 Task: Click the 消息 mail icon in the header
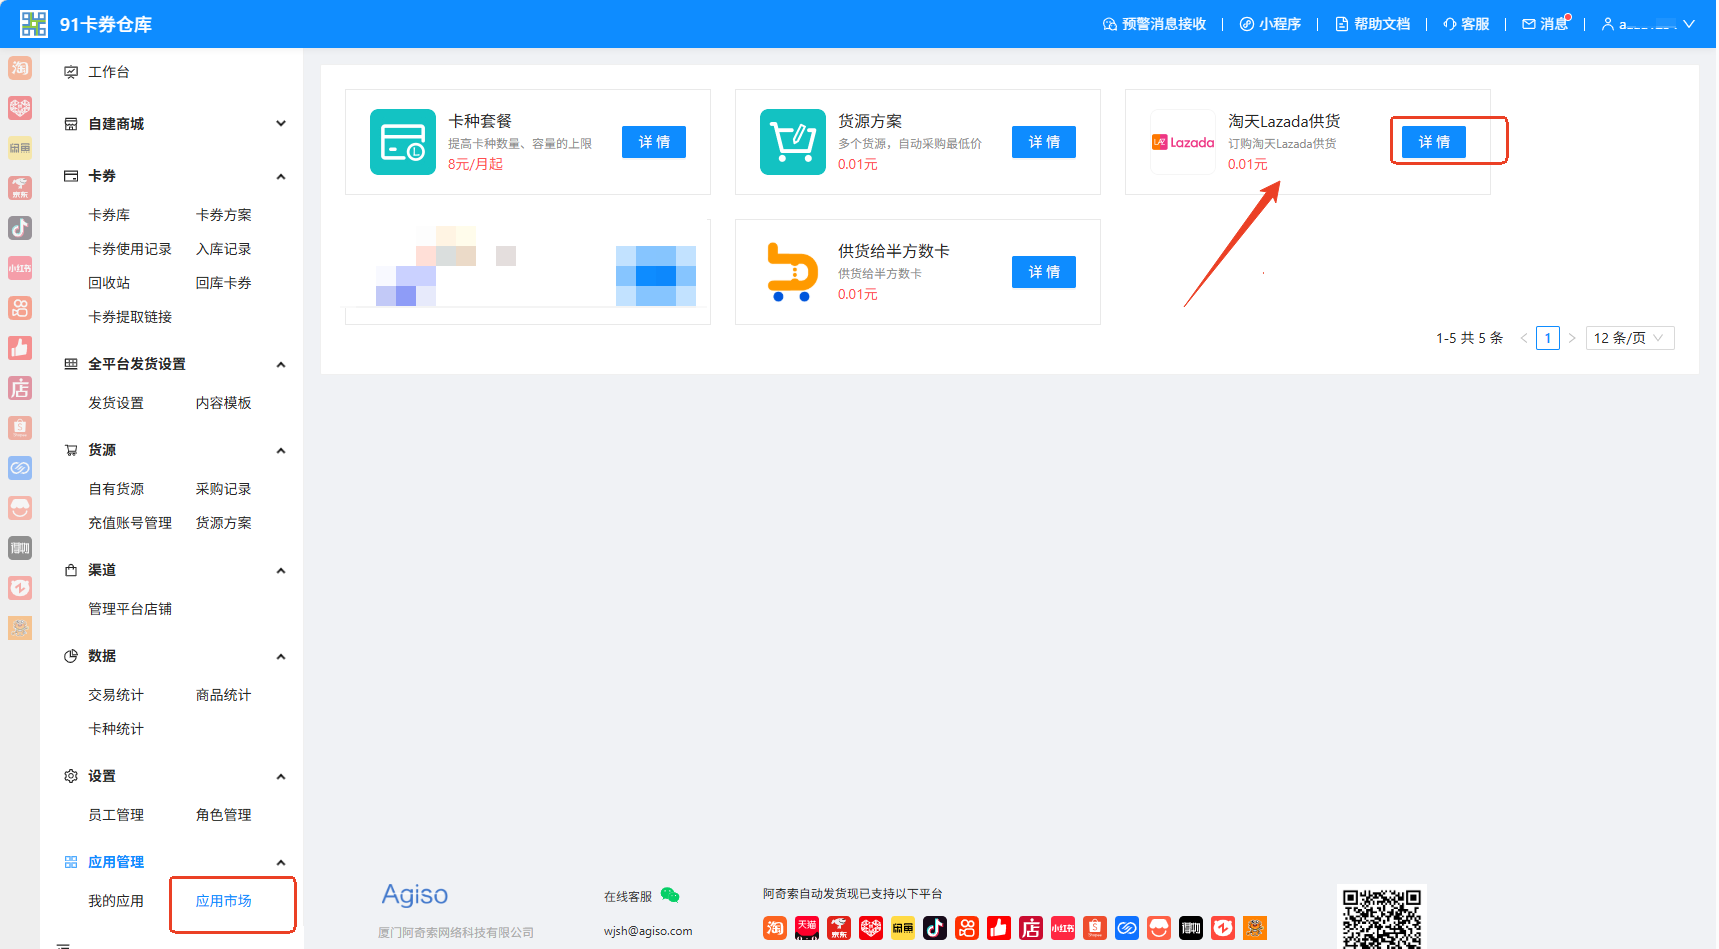pyautogui.click(x=1529, y=24)
